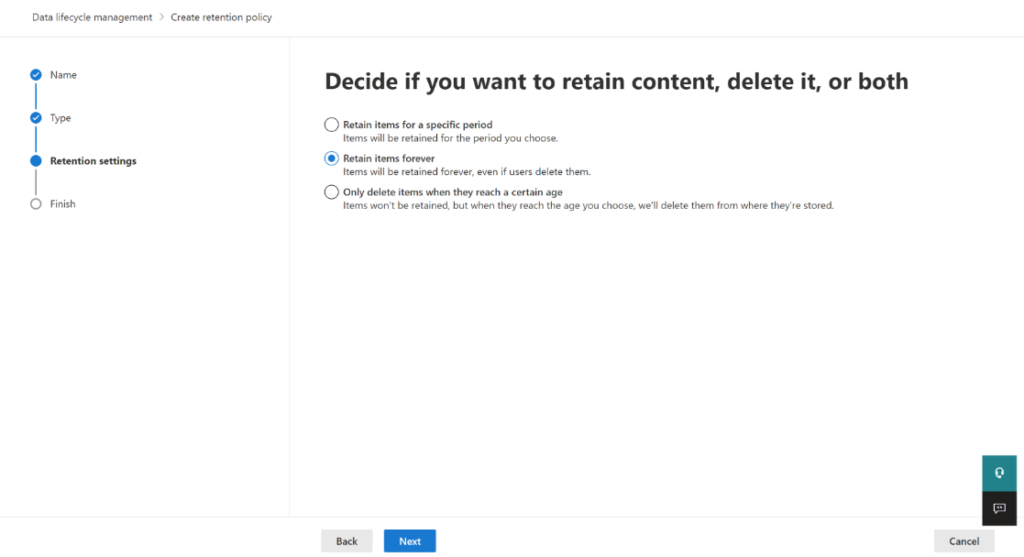Select the Retention settings step label
The image size is (1024, 557).
(x=93, y=161)
